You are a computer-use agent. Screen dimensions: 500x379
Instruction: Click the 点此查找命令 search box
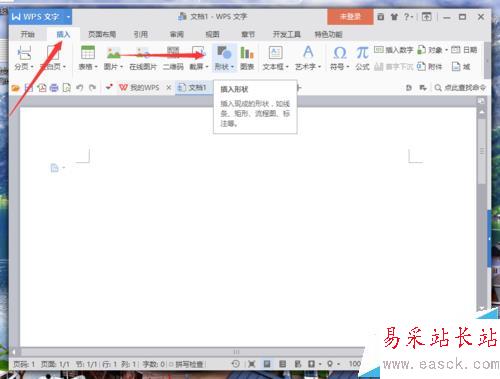[x=460, y=88]
